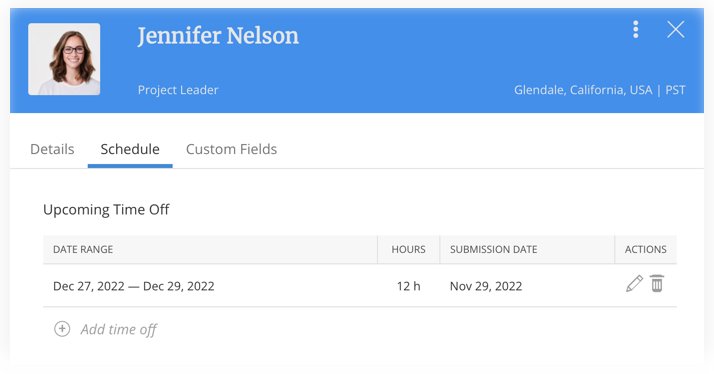Screen dimensions: 714x374
Task: Click the plus icon to add time off
Action: tap(62, 329)
